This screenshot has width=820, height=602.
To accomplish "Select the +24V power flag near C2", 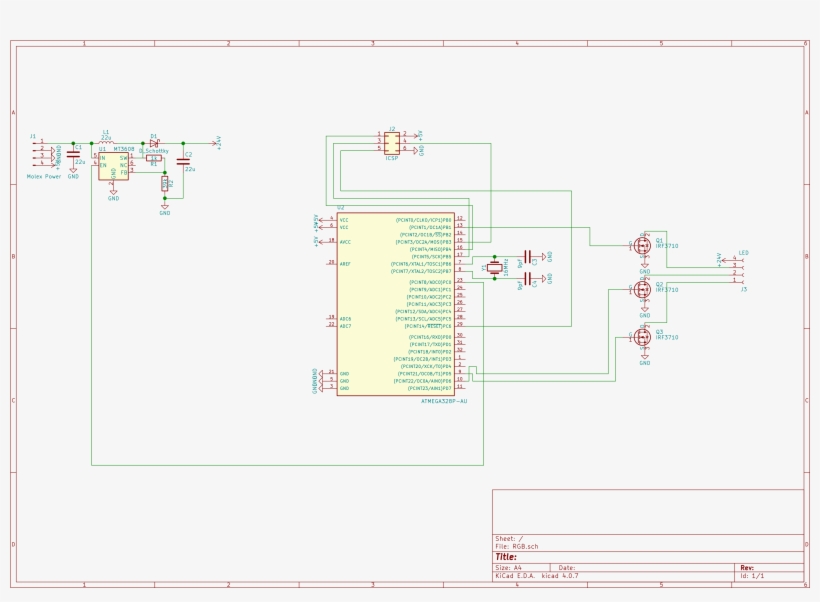I will (216, 142).
